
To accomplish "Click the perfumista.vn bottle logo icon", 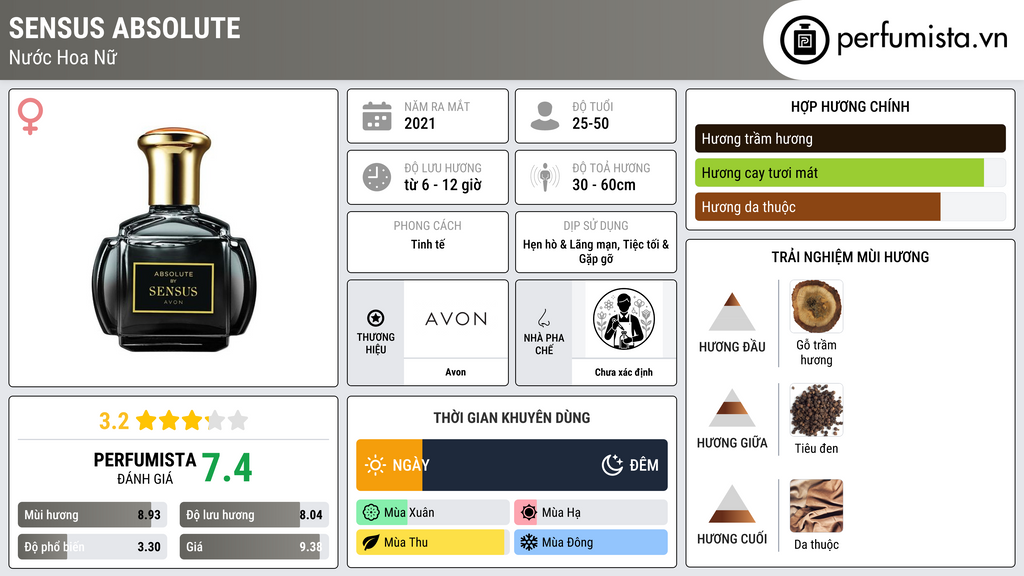I will [804, 40].
